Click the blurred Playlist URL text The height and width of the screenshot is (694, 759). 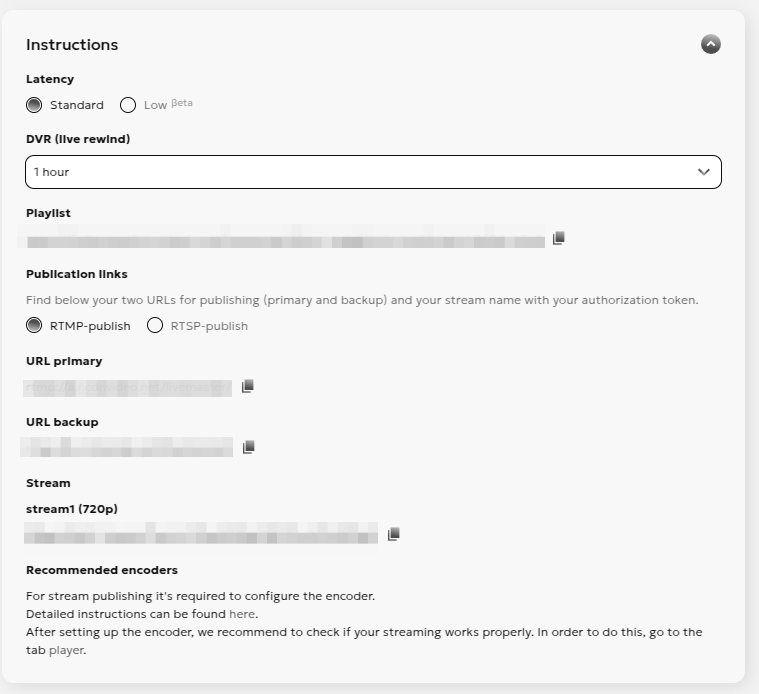[x=286, y=241]
